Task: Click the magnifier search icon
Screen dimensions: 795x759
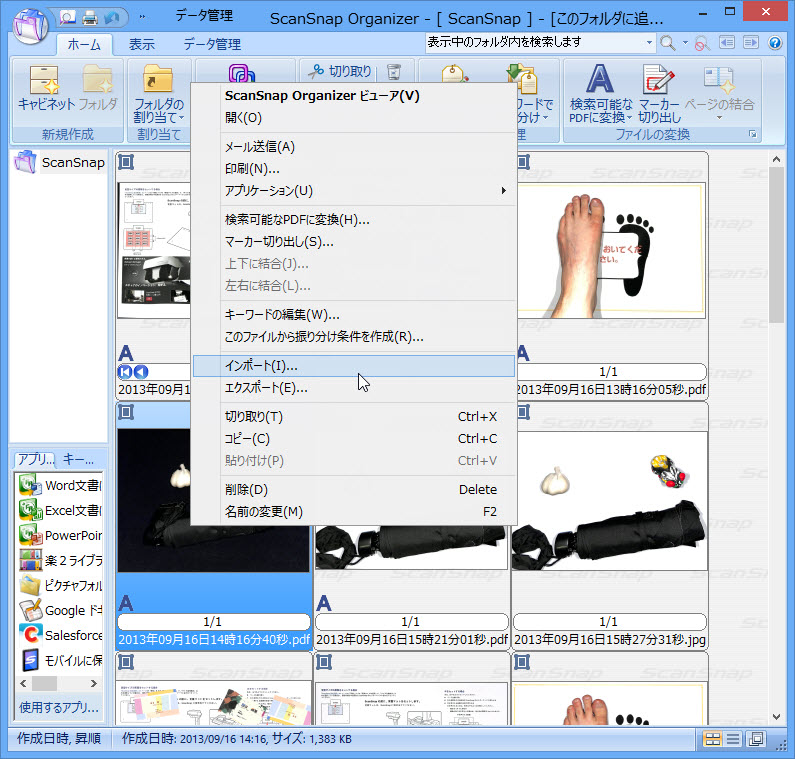Action: 667,43
